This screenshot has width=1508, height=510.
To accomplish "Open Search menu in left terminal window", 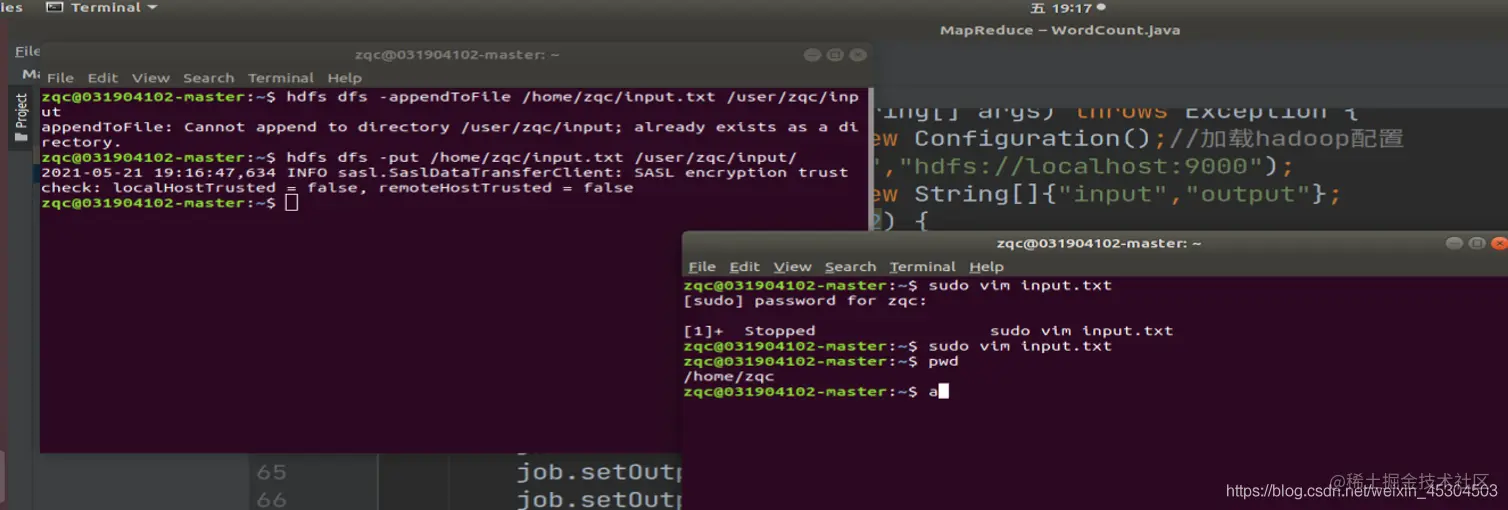I will coord(208,78).
